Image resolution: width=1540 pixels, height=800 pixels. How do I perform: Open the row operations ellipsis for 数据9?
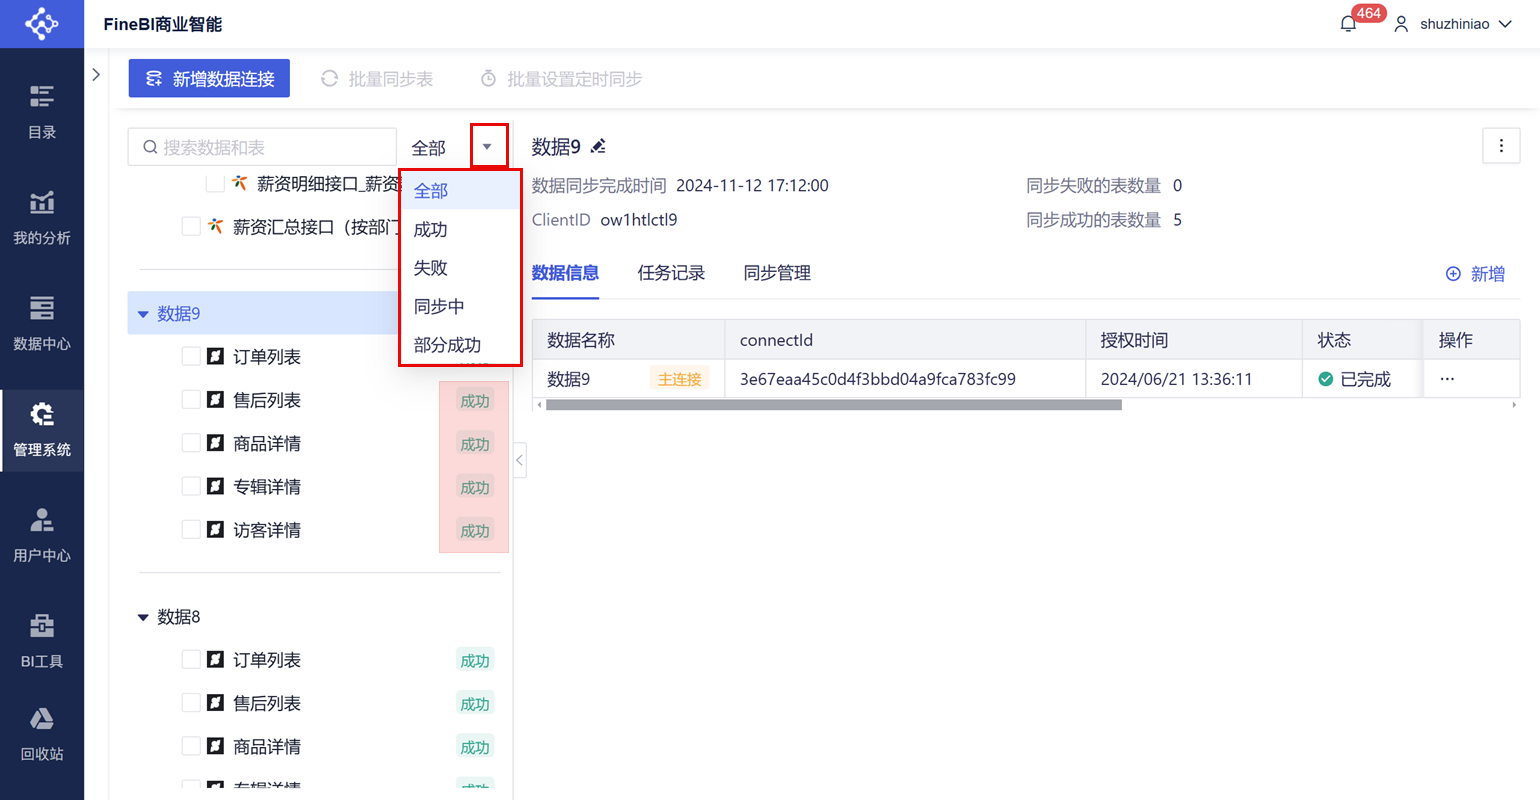(x=1447, y=379)
